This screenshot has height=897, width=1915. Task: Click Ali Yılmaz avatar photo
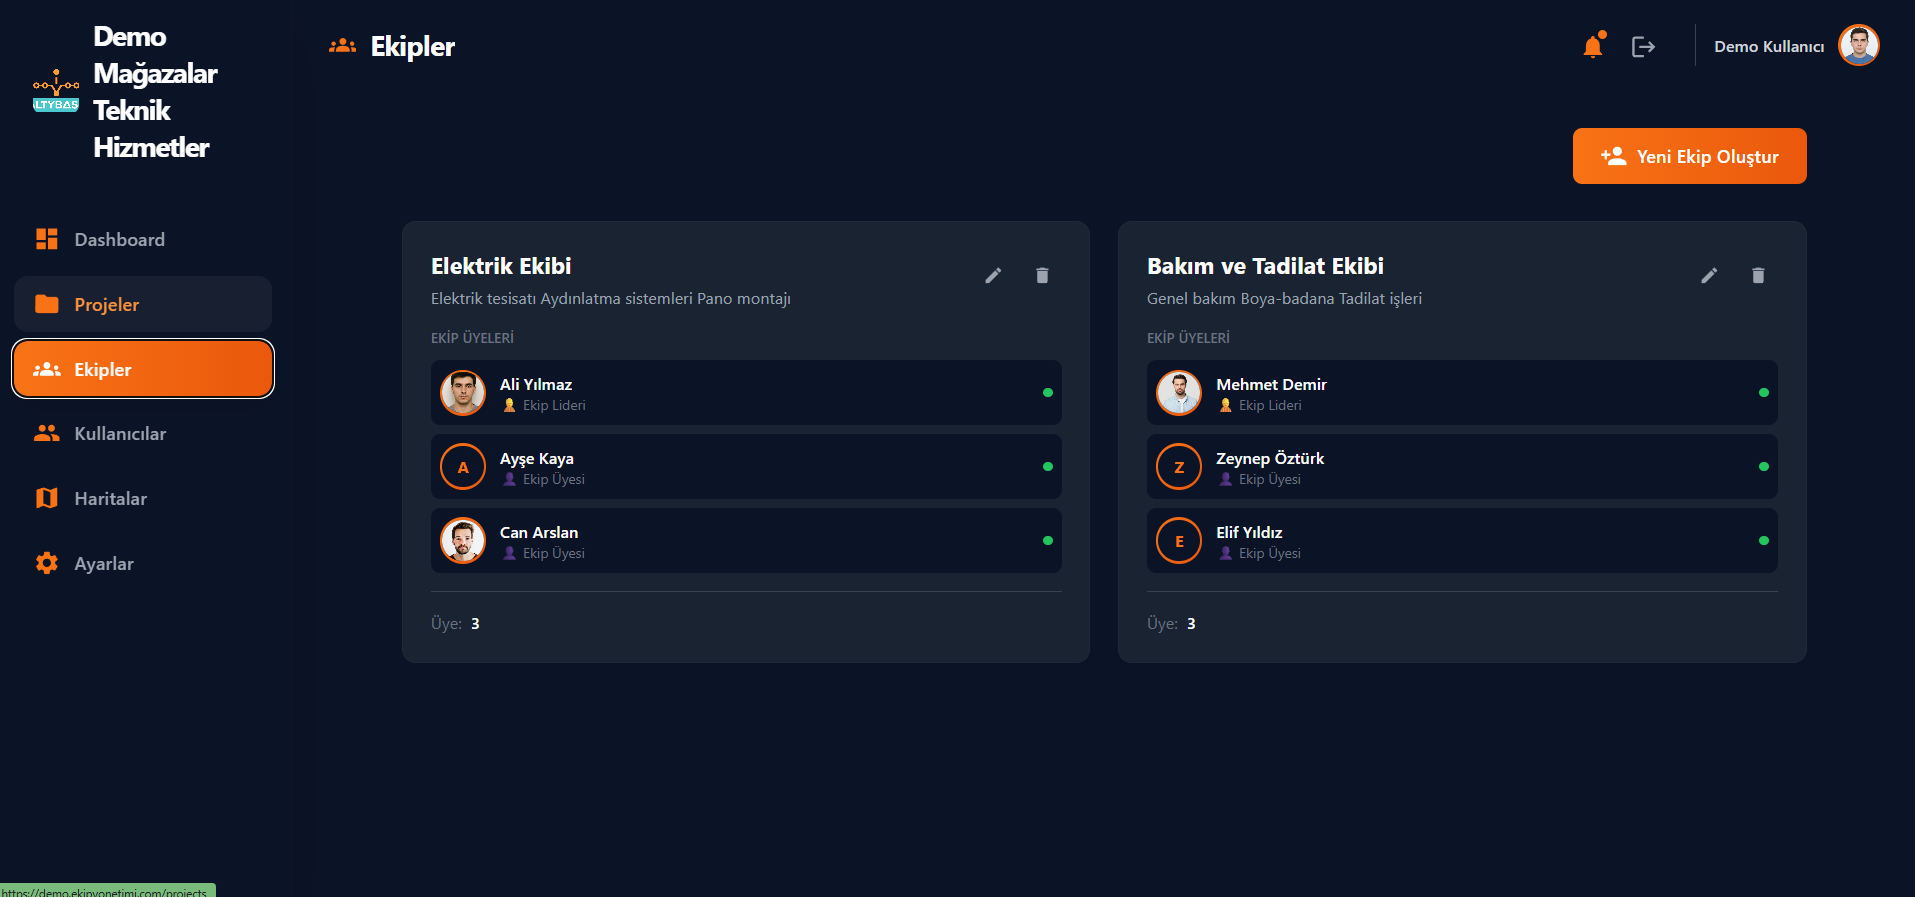(463, 393)
